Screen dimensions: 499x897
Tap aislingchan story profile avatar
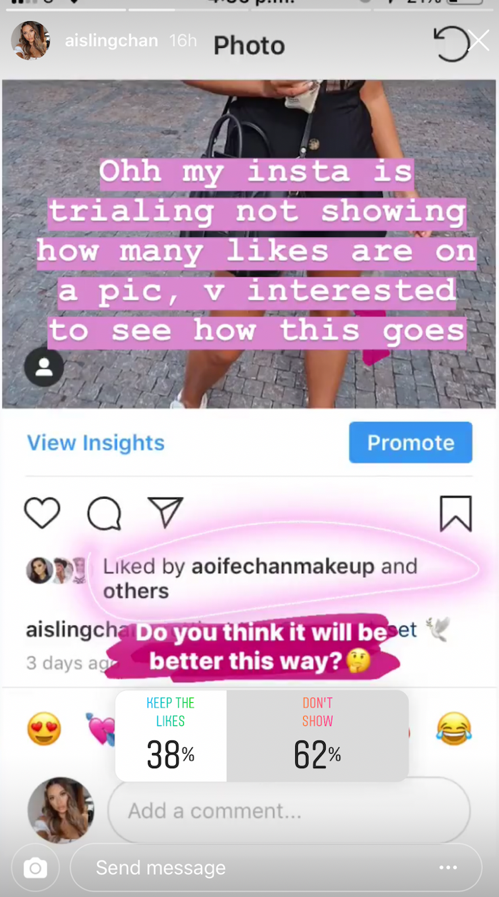click(x=30, y=41)
